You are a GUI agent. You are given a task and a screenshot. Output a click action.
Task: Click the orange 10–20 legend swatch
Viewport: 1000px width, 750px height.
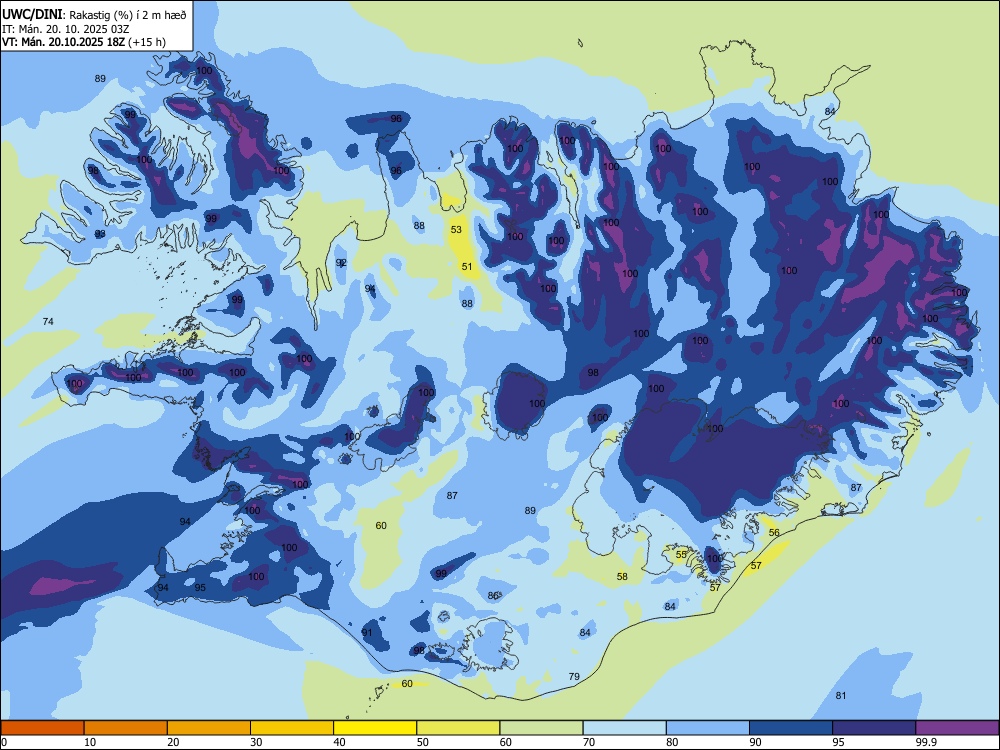(126, 728)
